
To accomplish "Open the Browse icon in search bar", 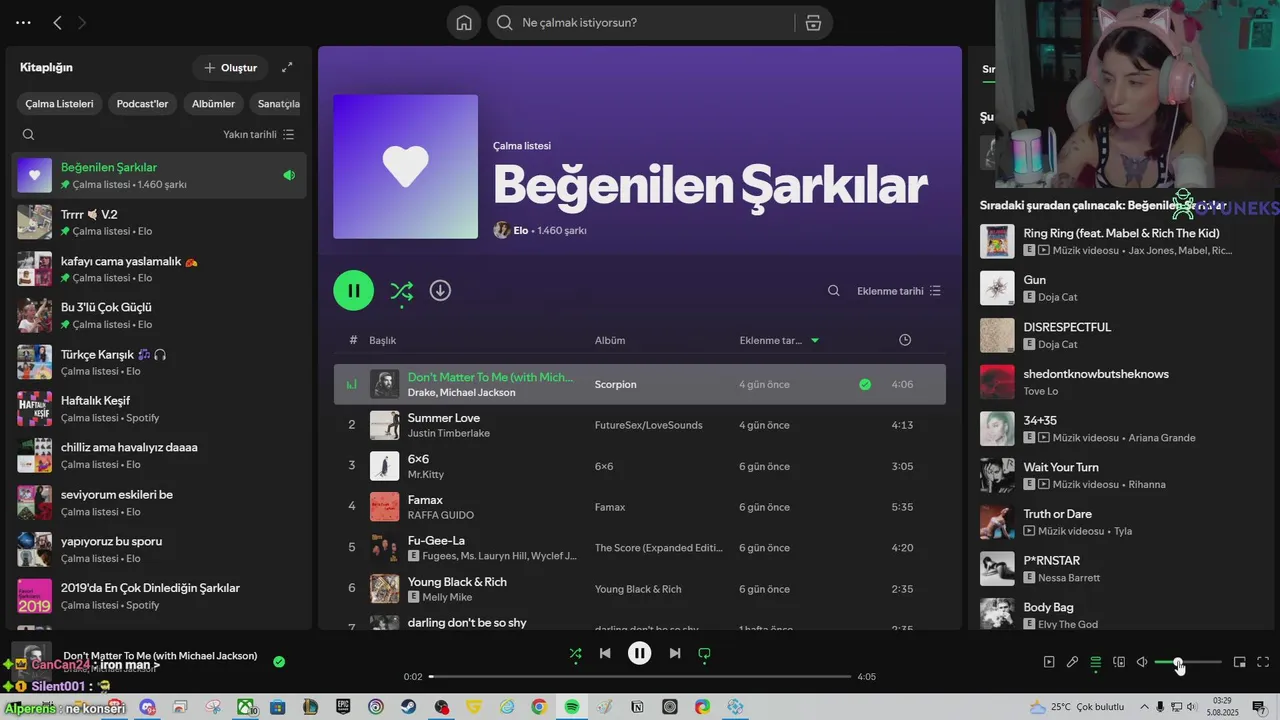I will [x=813, y=23].
